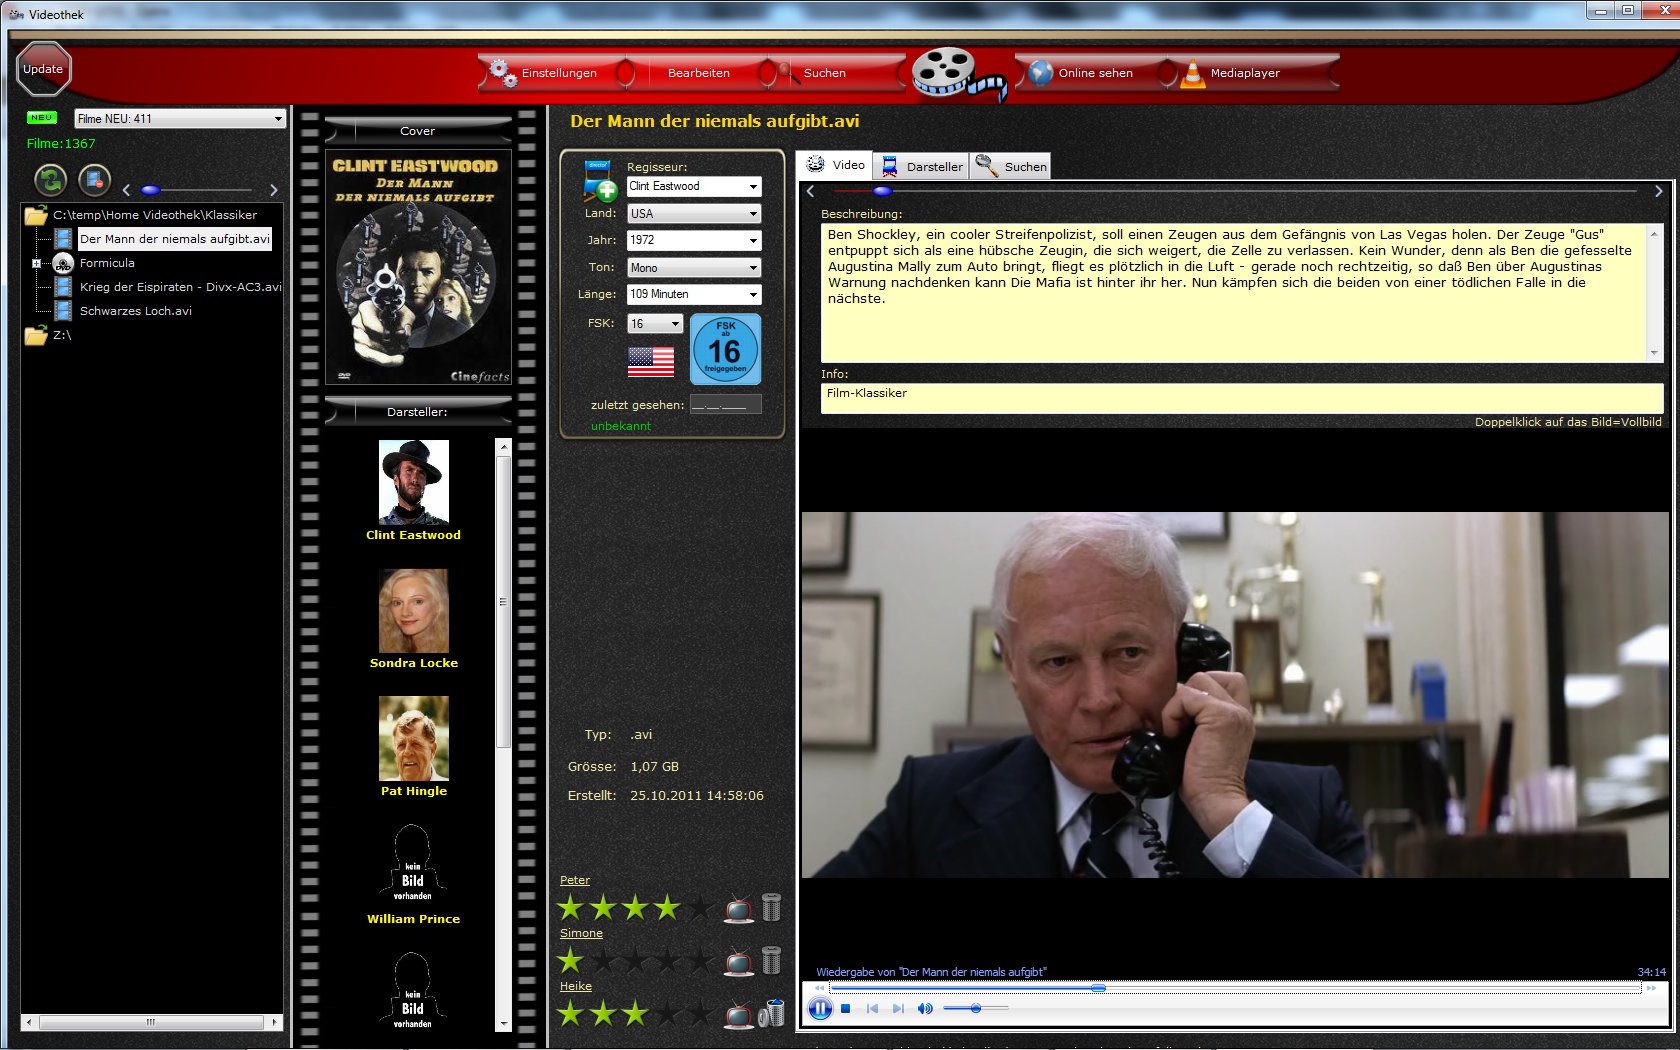Click the film stop icon beside refresh
This screenshot has height=1050, width=1680.
point(94,180)
